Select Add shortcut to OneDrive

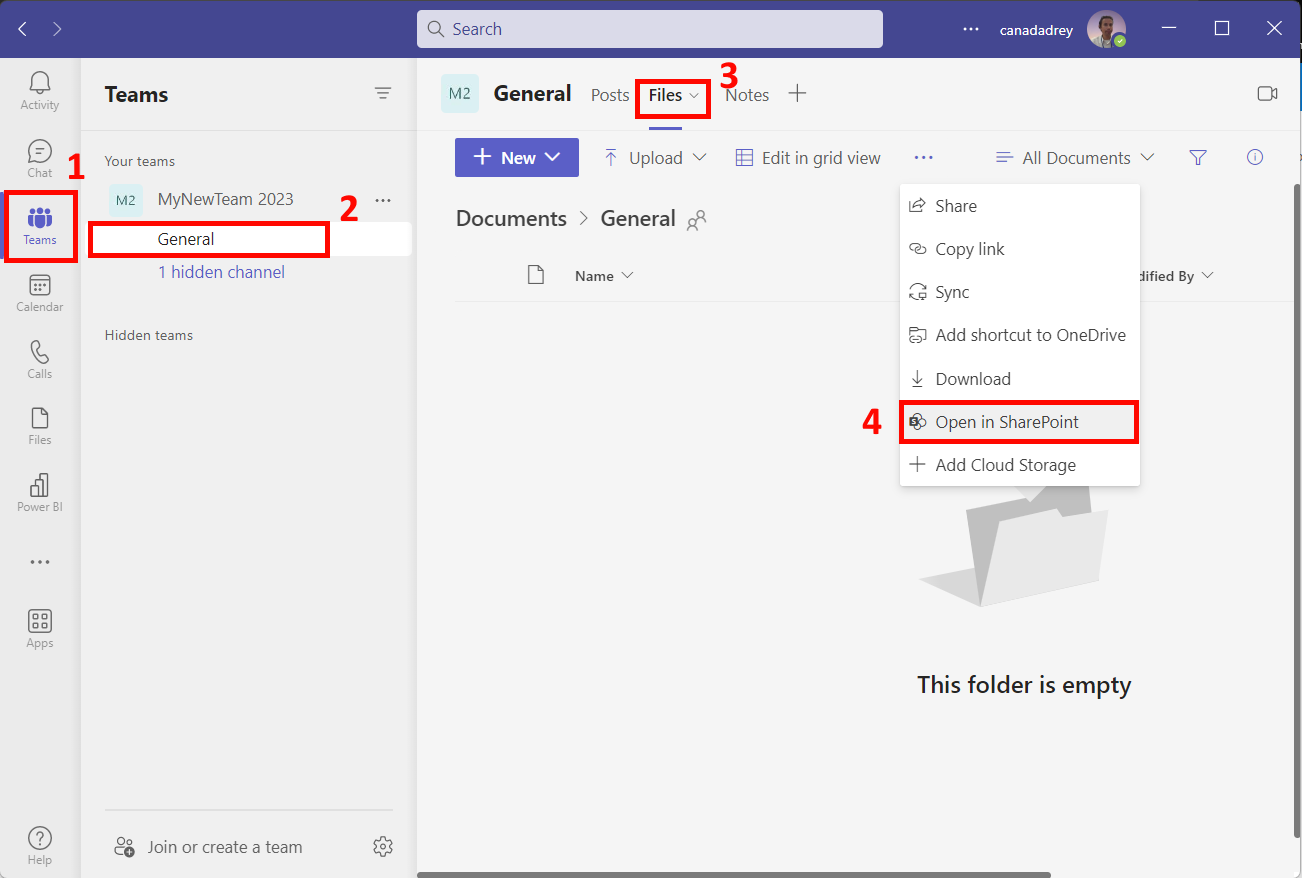(1020, 335)
